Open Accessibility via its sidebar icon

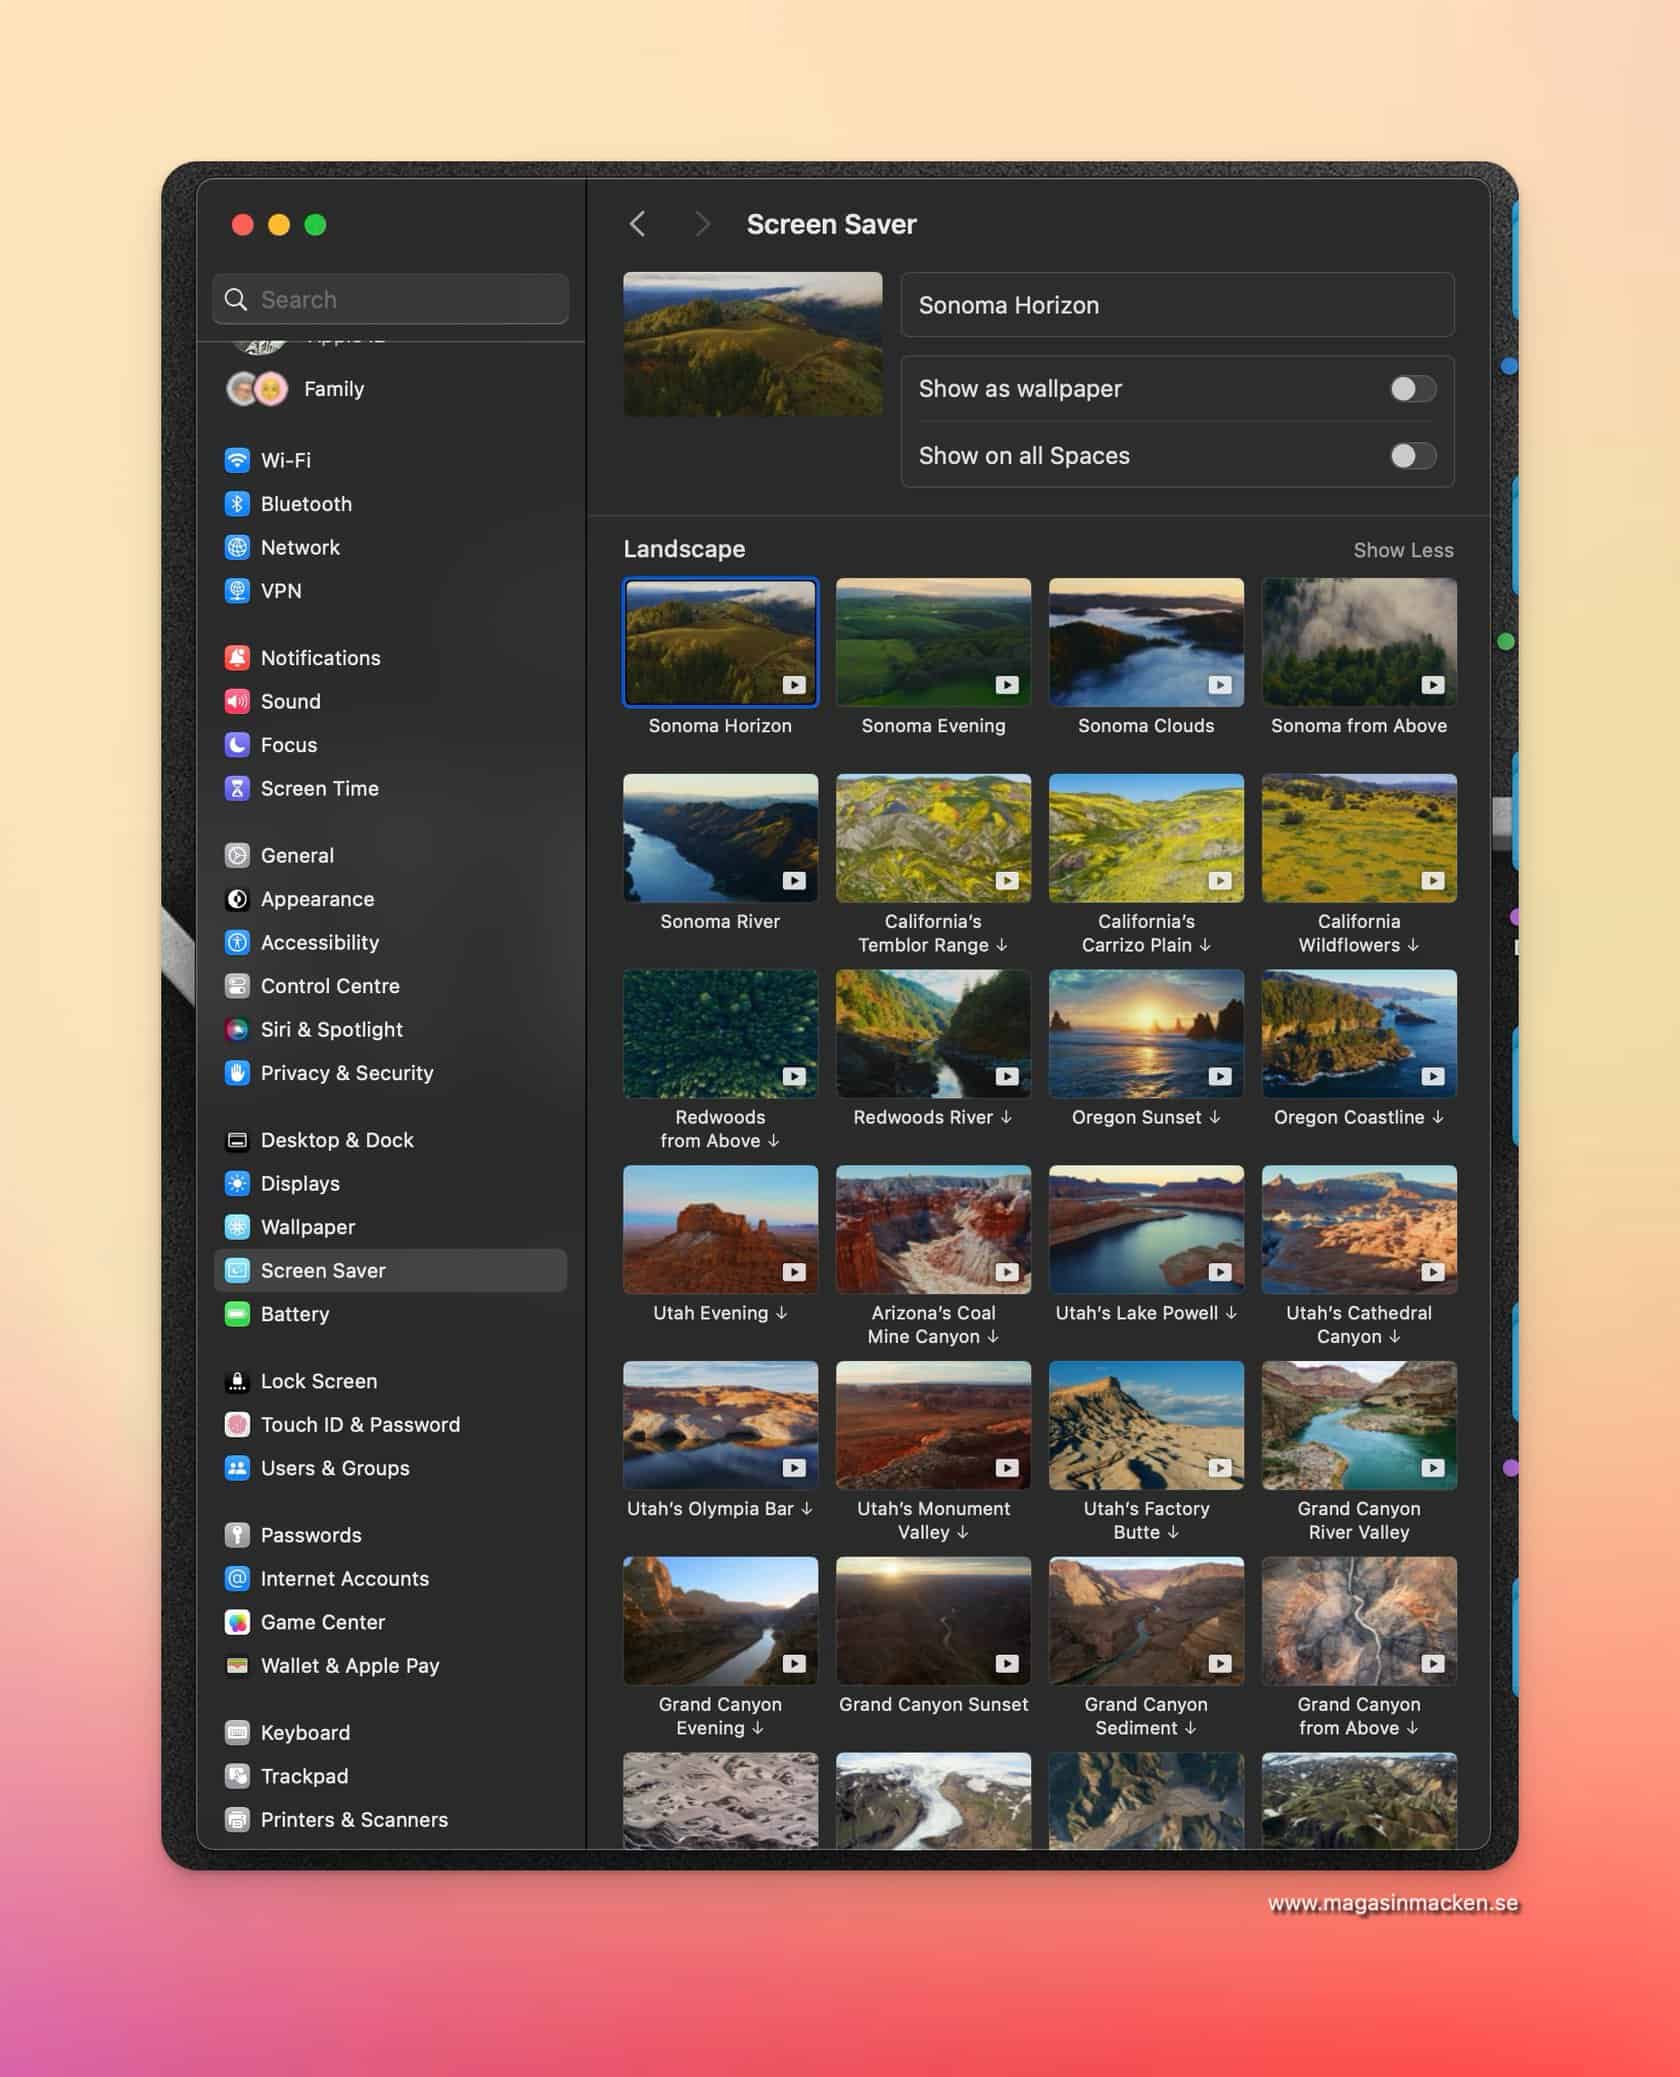[x=237, y=942]
